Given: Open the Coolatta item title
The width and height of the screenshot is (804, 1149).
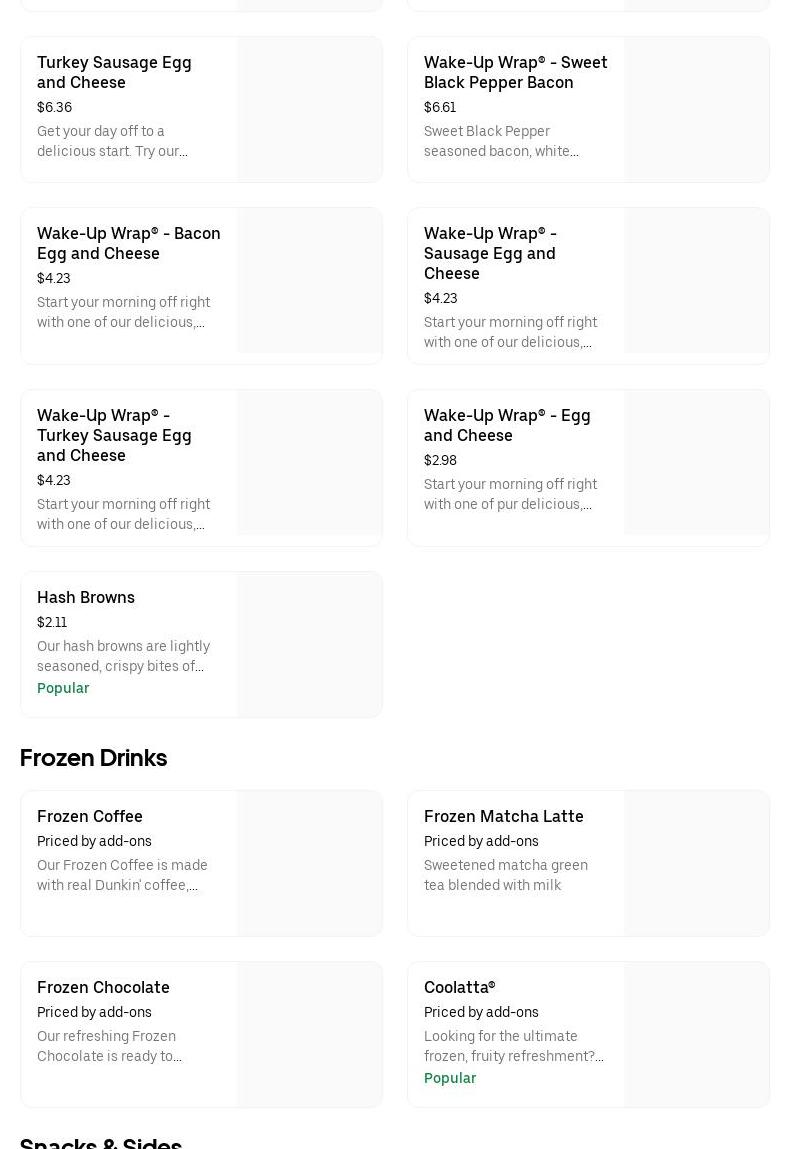Looking at the screenshot, I should point(459,987).
